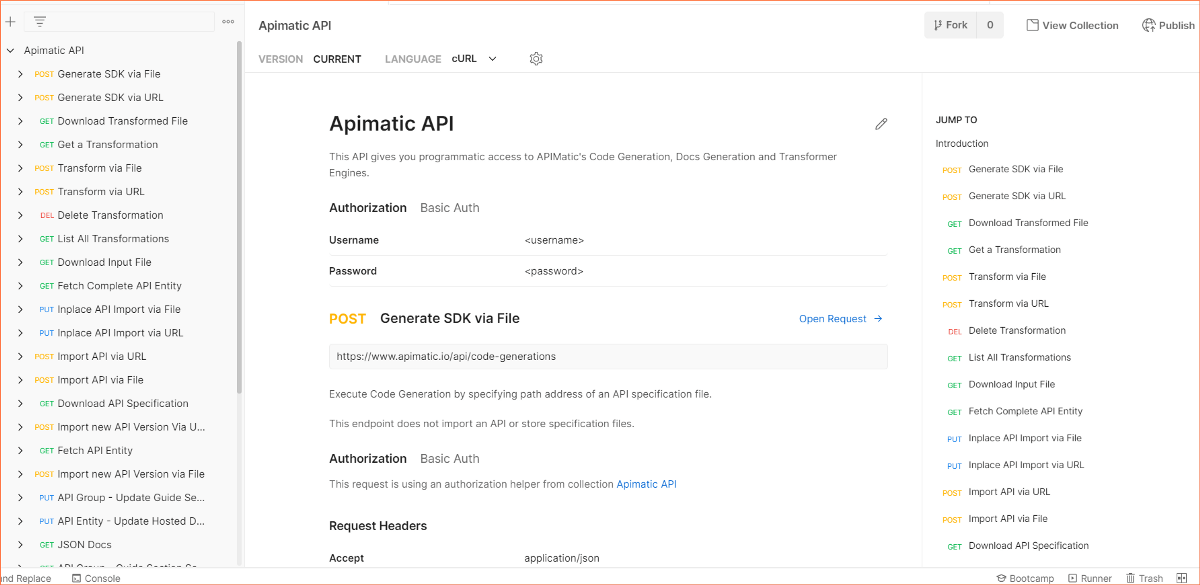The width and height of the screenshot is (1200, 585).
Task: Select Download Input File in sidebar
Action: point(104,262)
